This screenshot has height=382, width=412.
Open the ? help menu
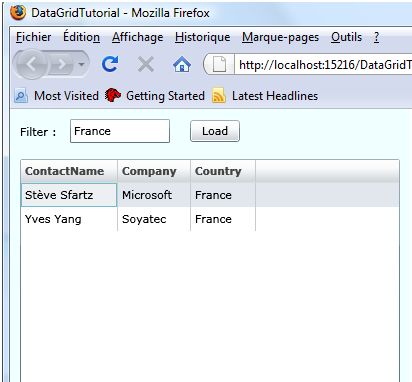click(x=376, y=37)
